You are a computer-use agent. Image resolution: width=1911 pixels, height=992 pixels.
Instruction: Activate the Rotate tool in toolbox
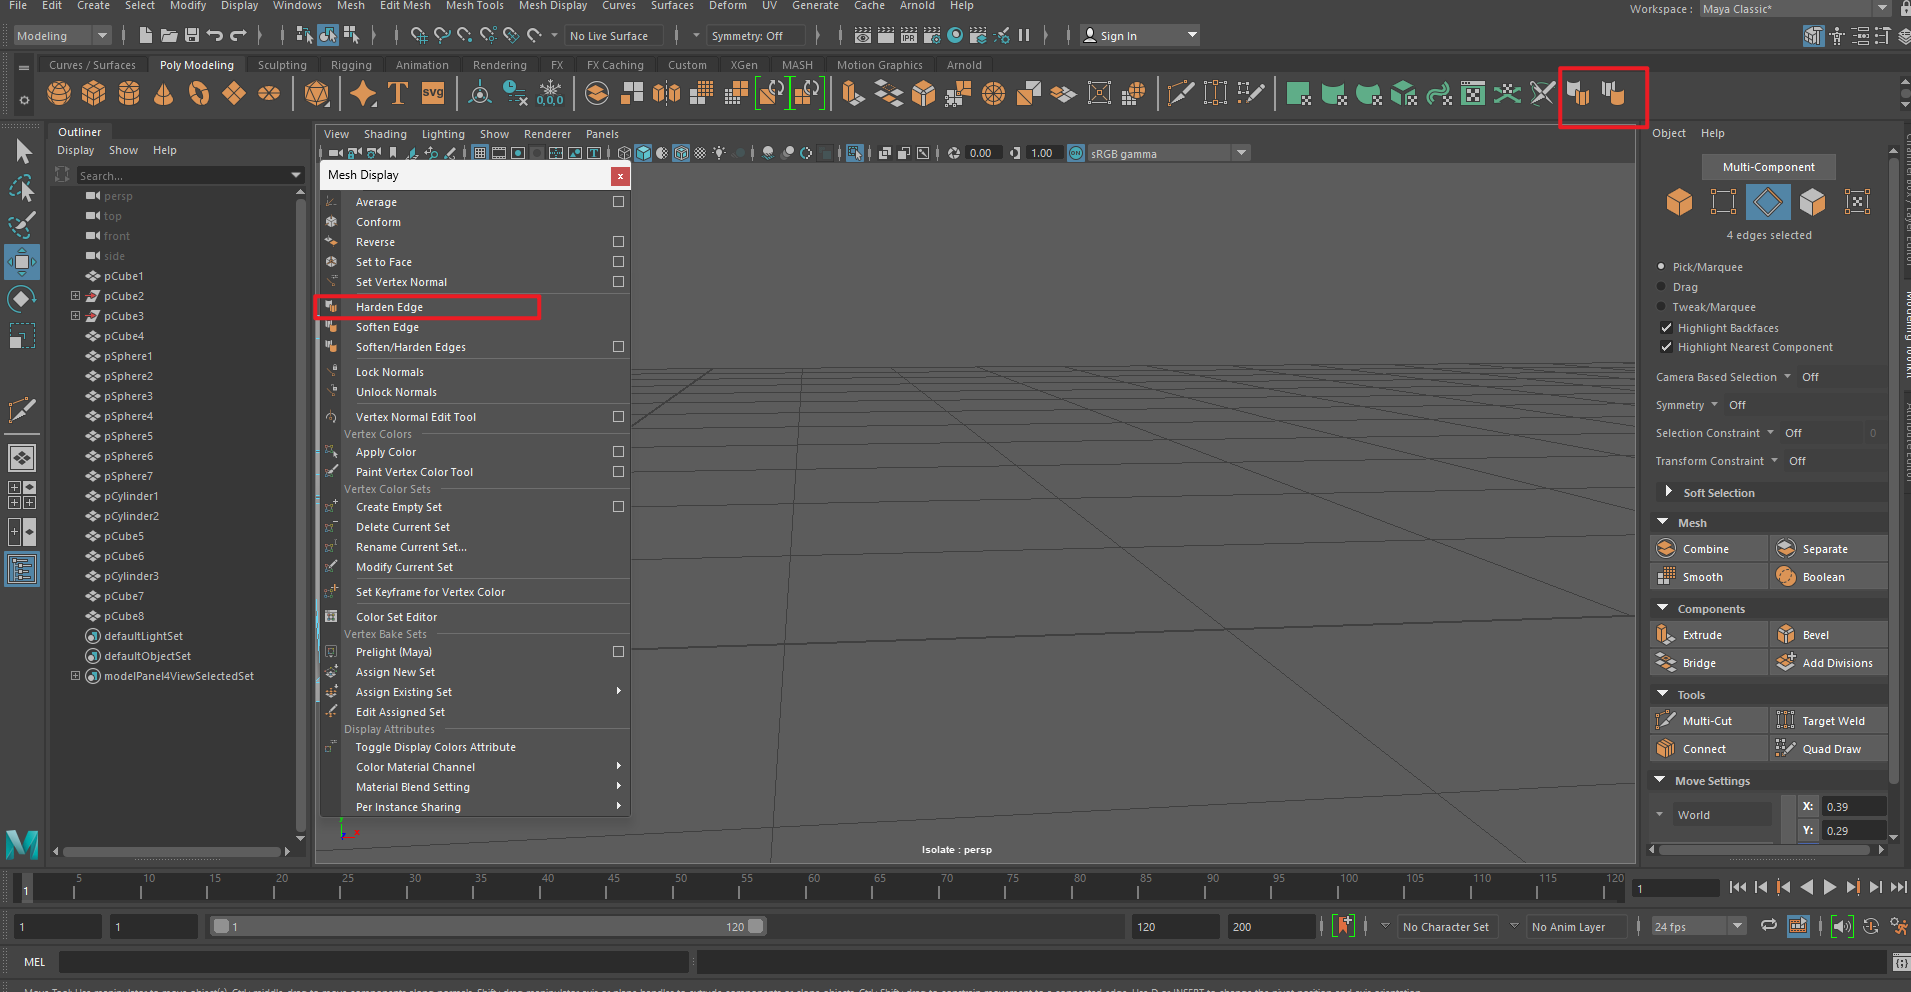[x=22, y=299]
